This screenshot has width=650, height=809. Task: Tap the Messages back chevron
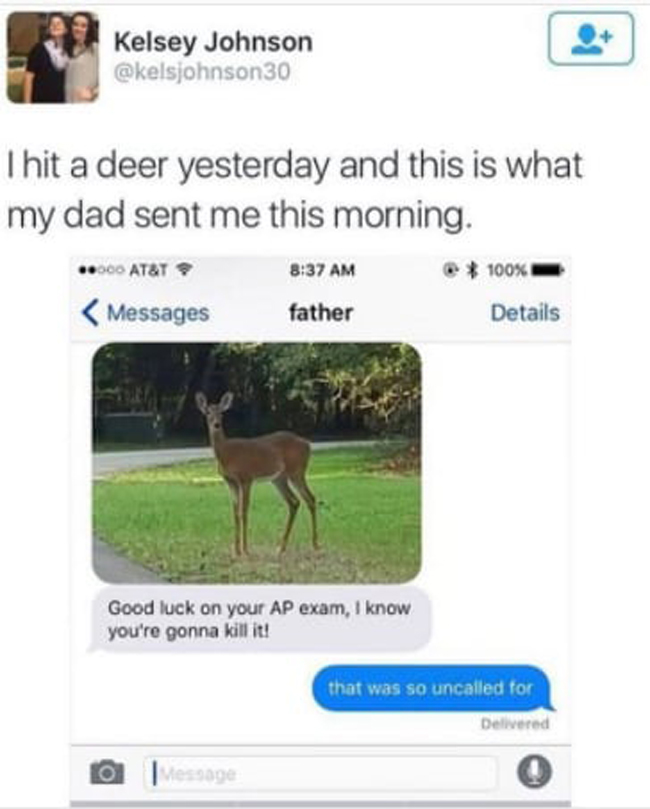90,313
